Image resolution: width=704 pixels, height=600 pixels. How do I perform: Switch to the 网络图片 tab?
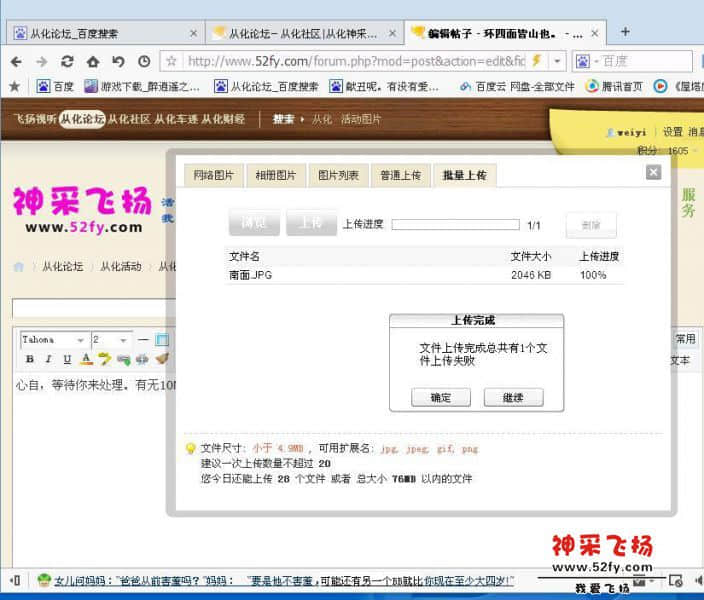tap(214, 175)
